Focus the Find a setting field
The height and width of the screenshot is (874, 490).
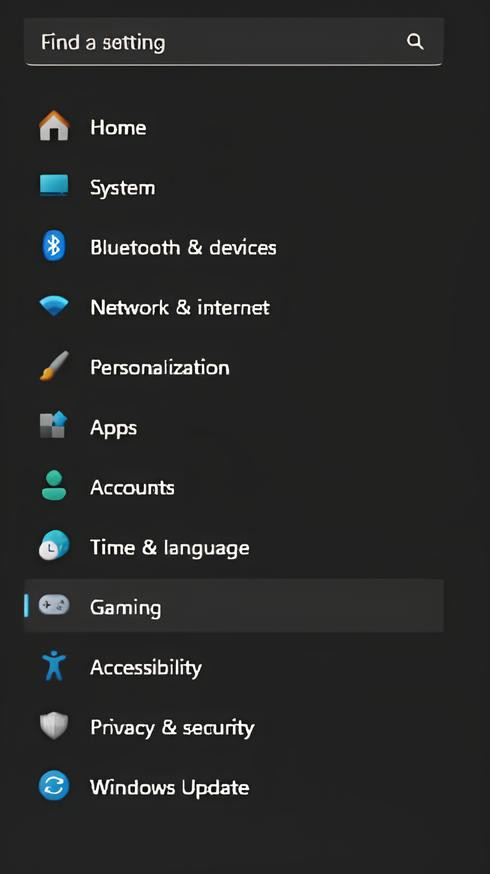[x=234, y=42]
